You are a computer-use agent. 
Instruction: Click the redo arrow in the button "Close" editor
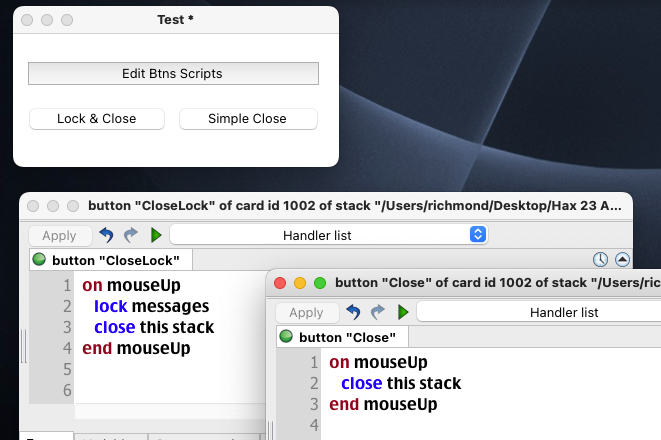pyautogui.click(x=377, y=313)
